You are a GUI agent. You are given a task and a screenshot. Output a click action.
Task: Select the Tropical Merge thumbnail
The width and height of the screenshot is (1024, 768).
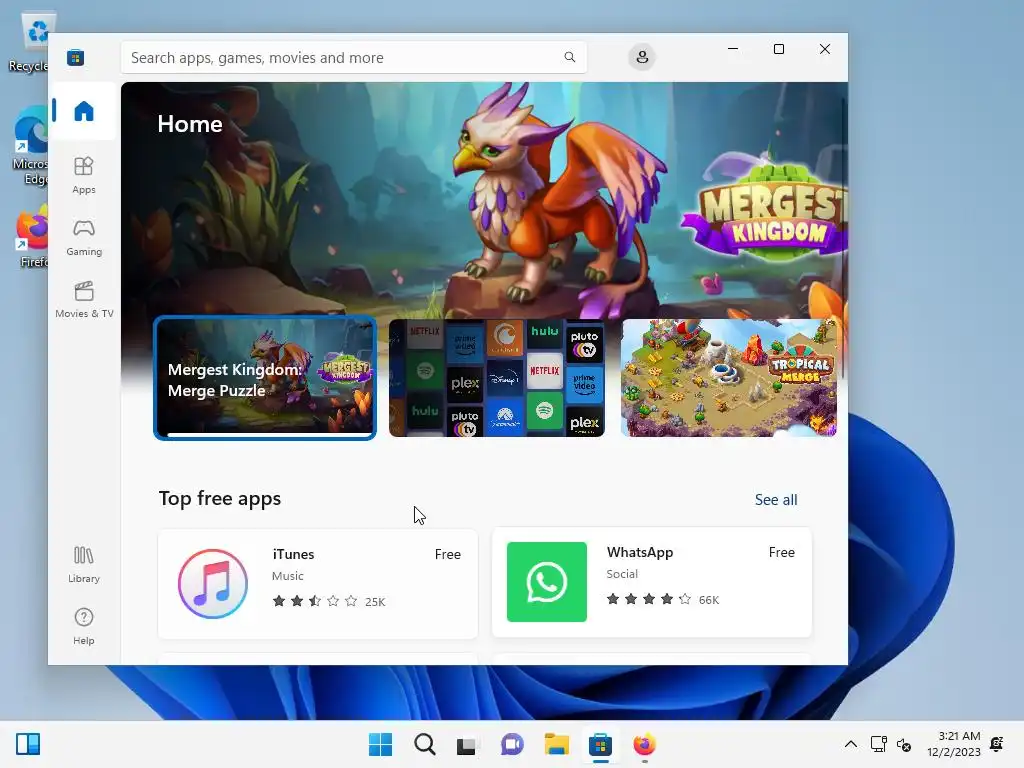coord(729,377)
